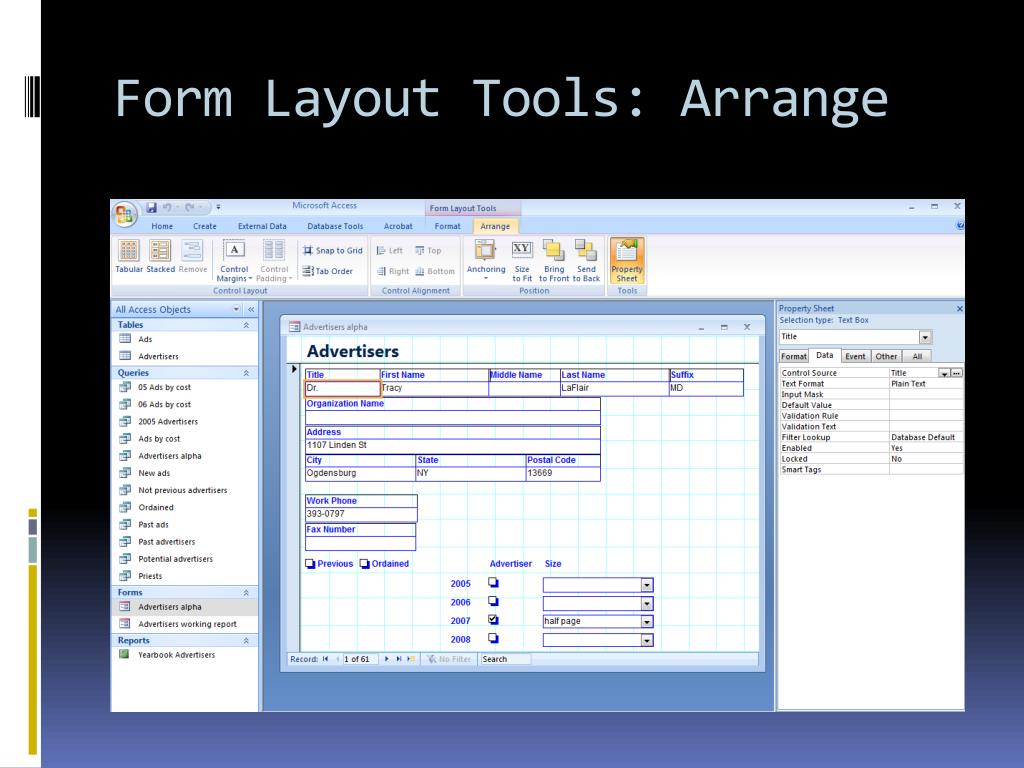
Task: Align controls to Bottom
Action: pos(435,272)
